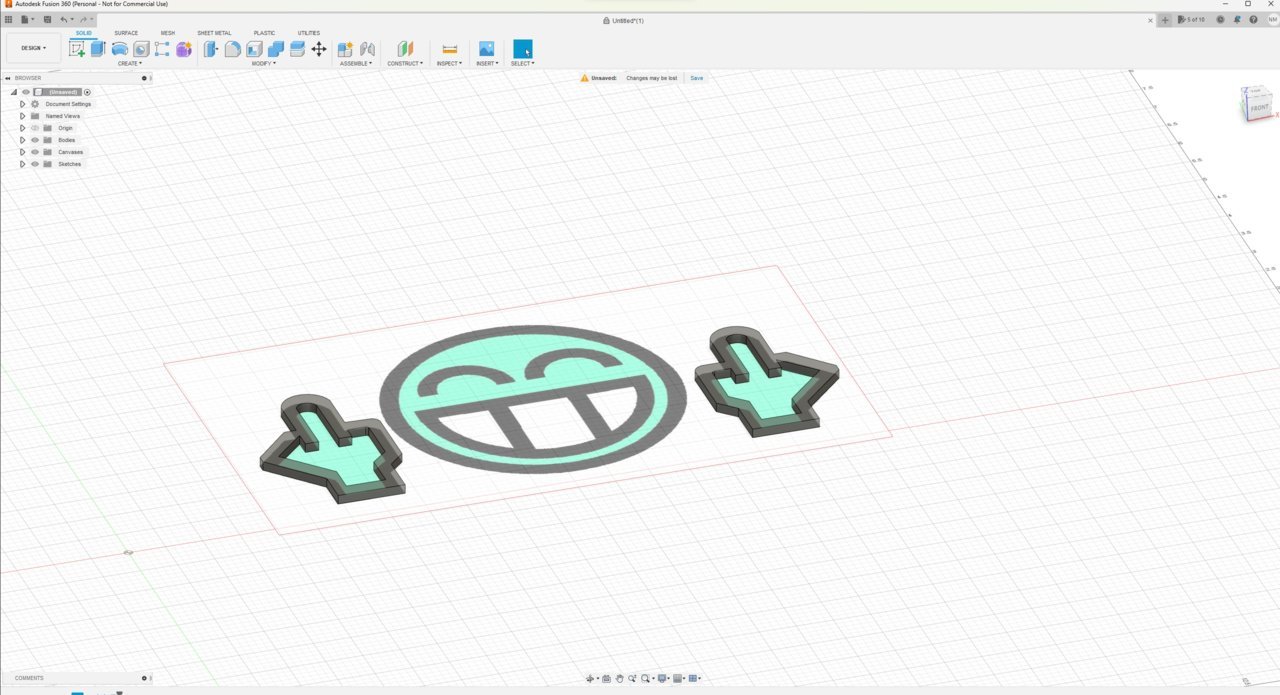The height and width of the screenshot is (695, 1280).
Task: Open Grid and Snaps settings icon
Action: click(x=678, y=678)
